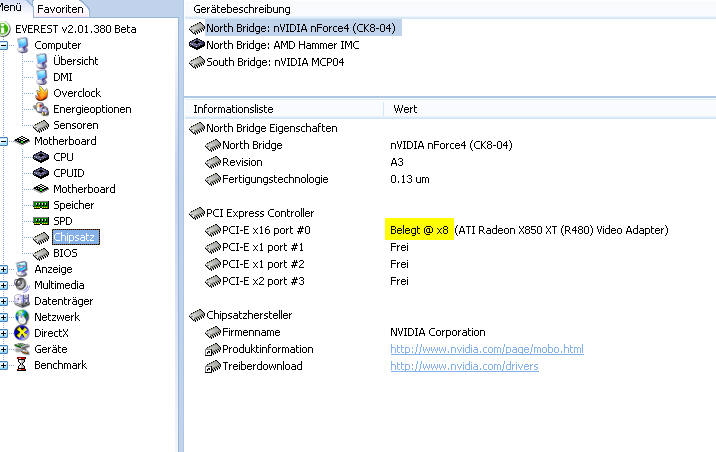716x452 pixels.
Task: Click the North Bridge Eigenschaften group heading
Action: [272, 128]
